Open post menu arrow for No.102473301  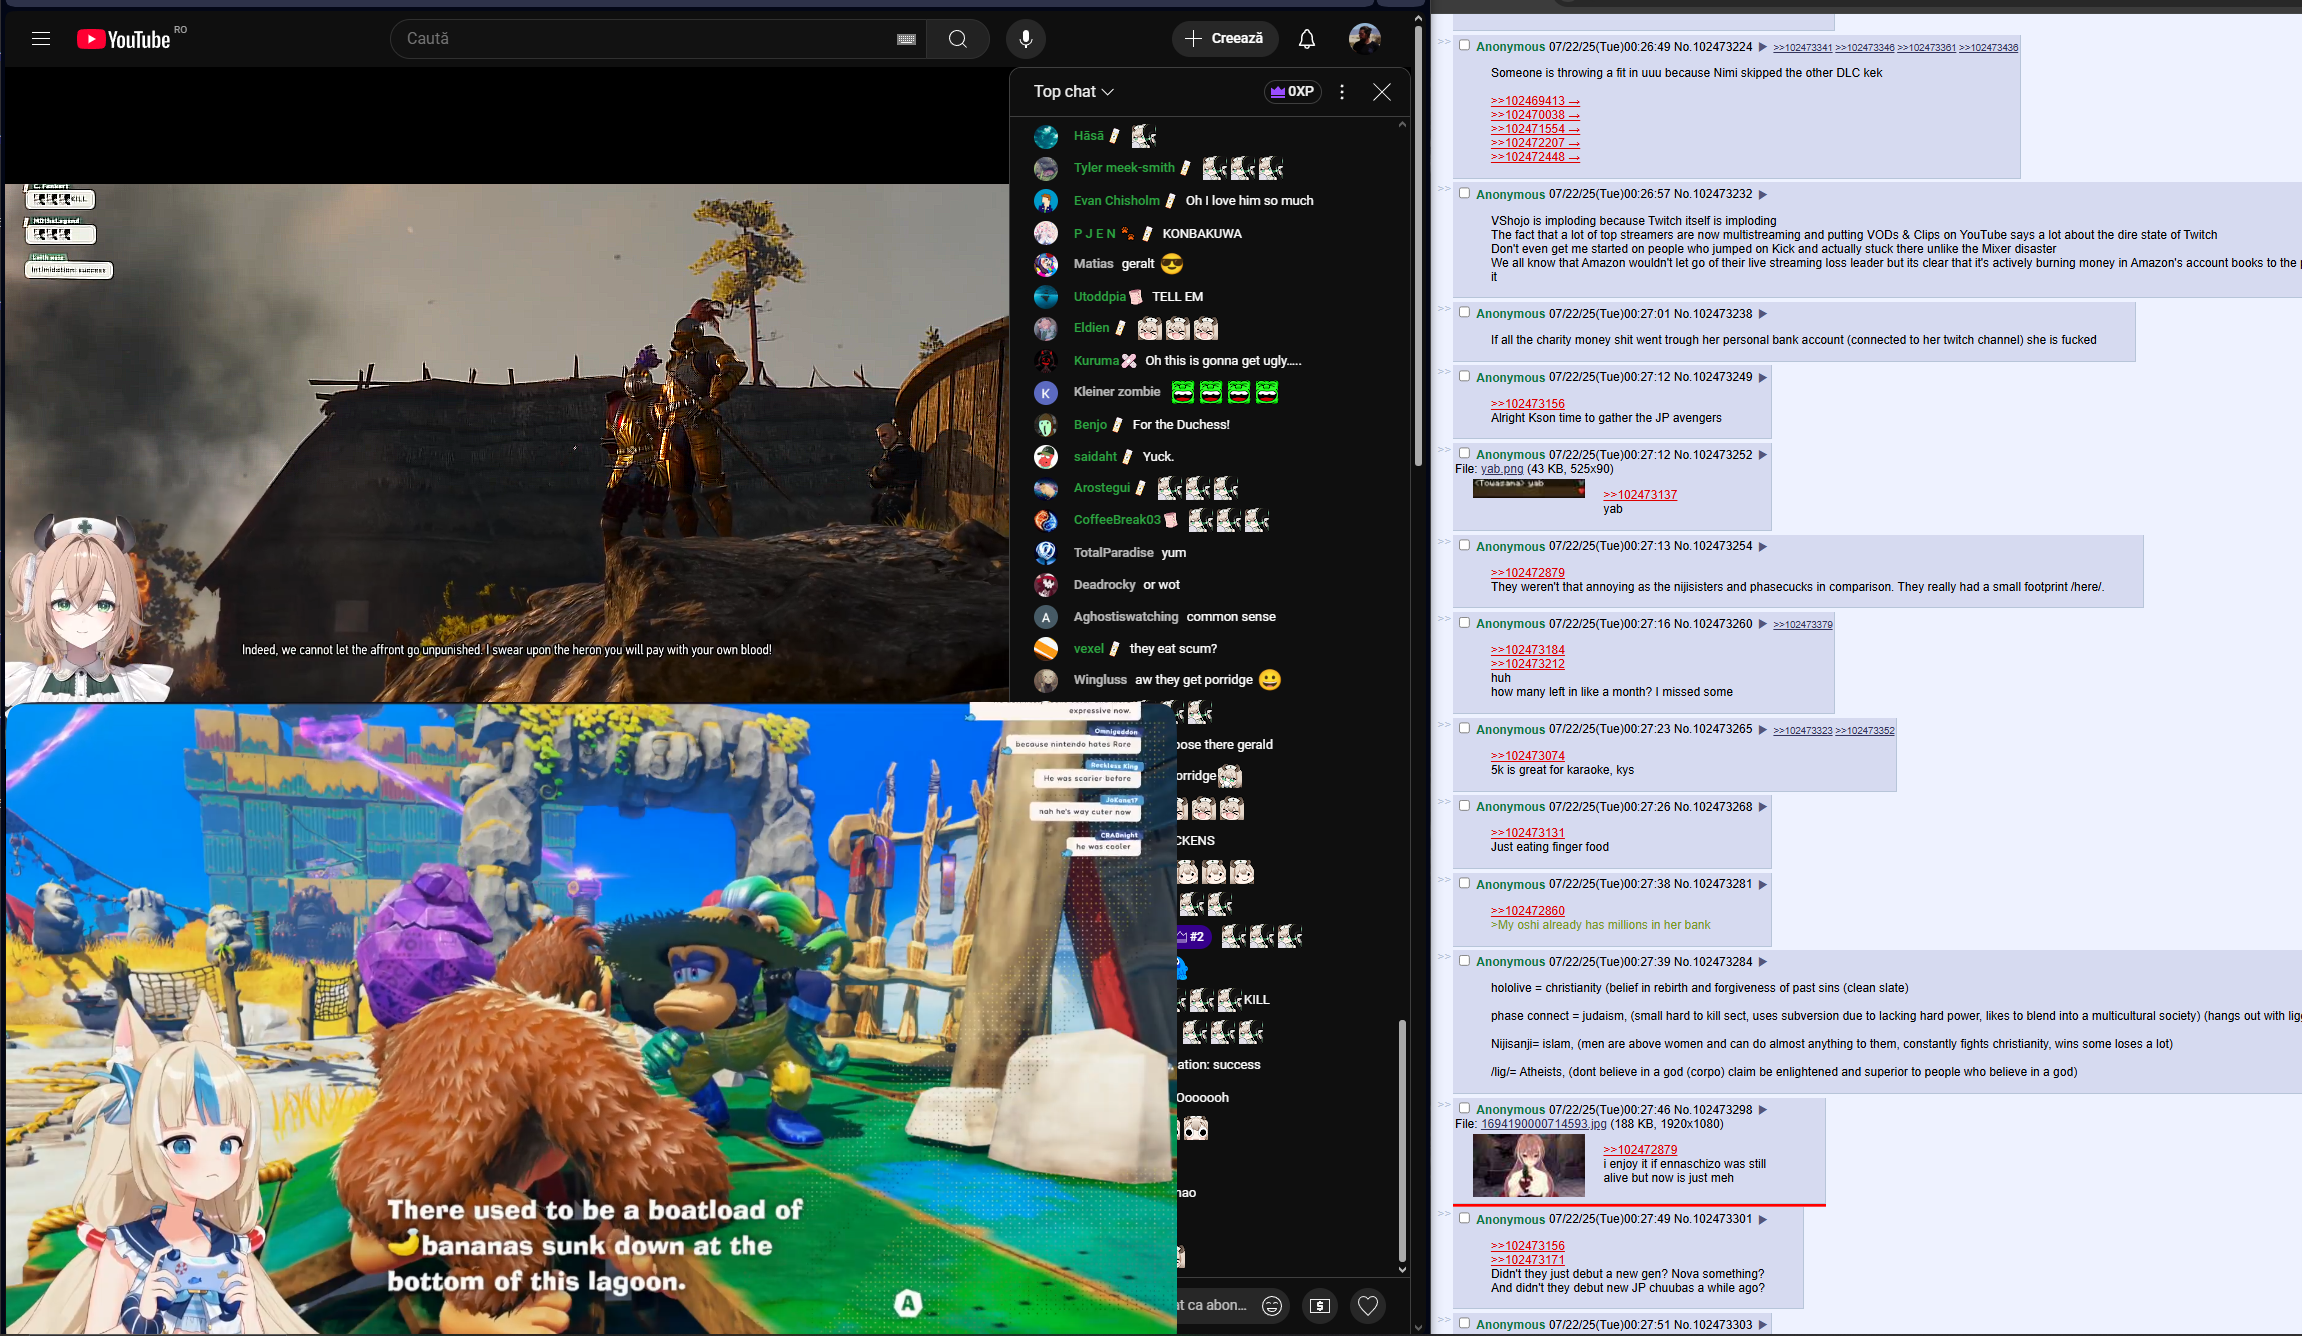click(x=1763, y=1220)
